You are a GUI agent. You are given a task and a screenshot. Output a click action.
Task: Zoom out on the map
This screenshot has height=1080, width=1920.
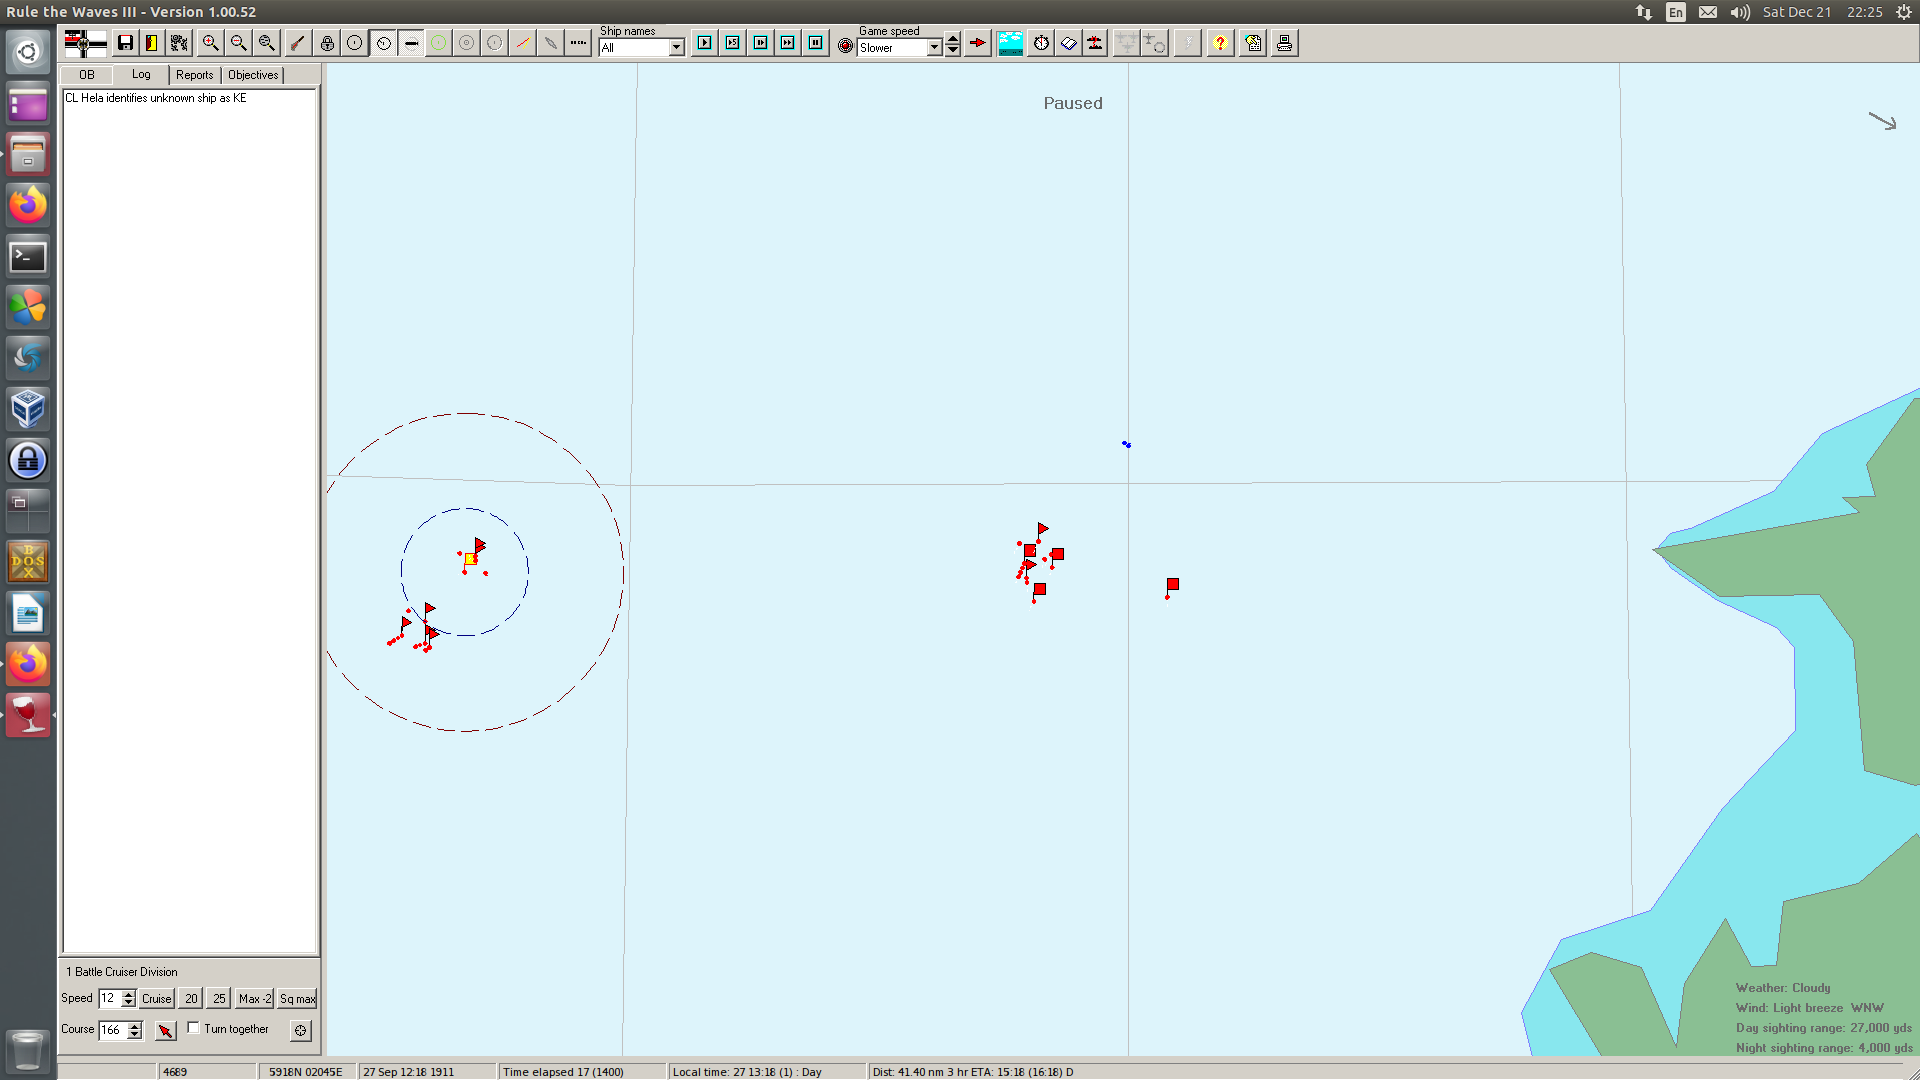tap(238, 43)
